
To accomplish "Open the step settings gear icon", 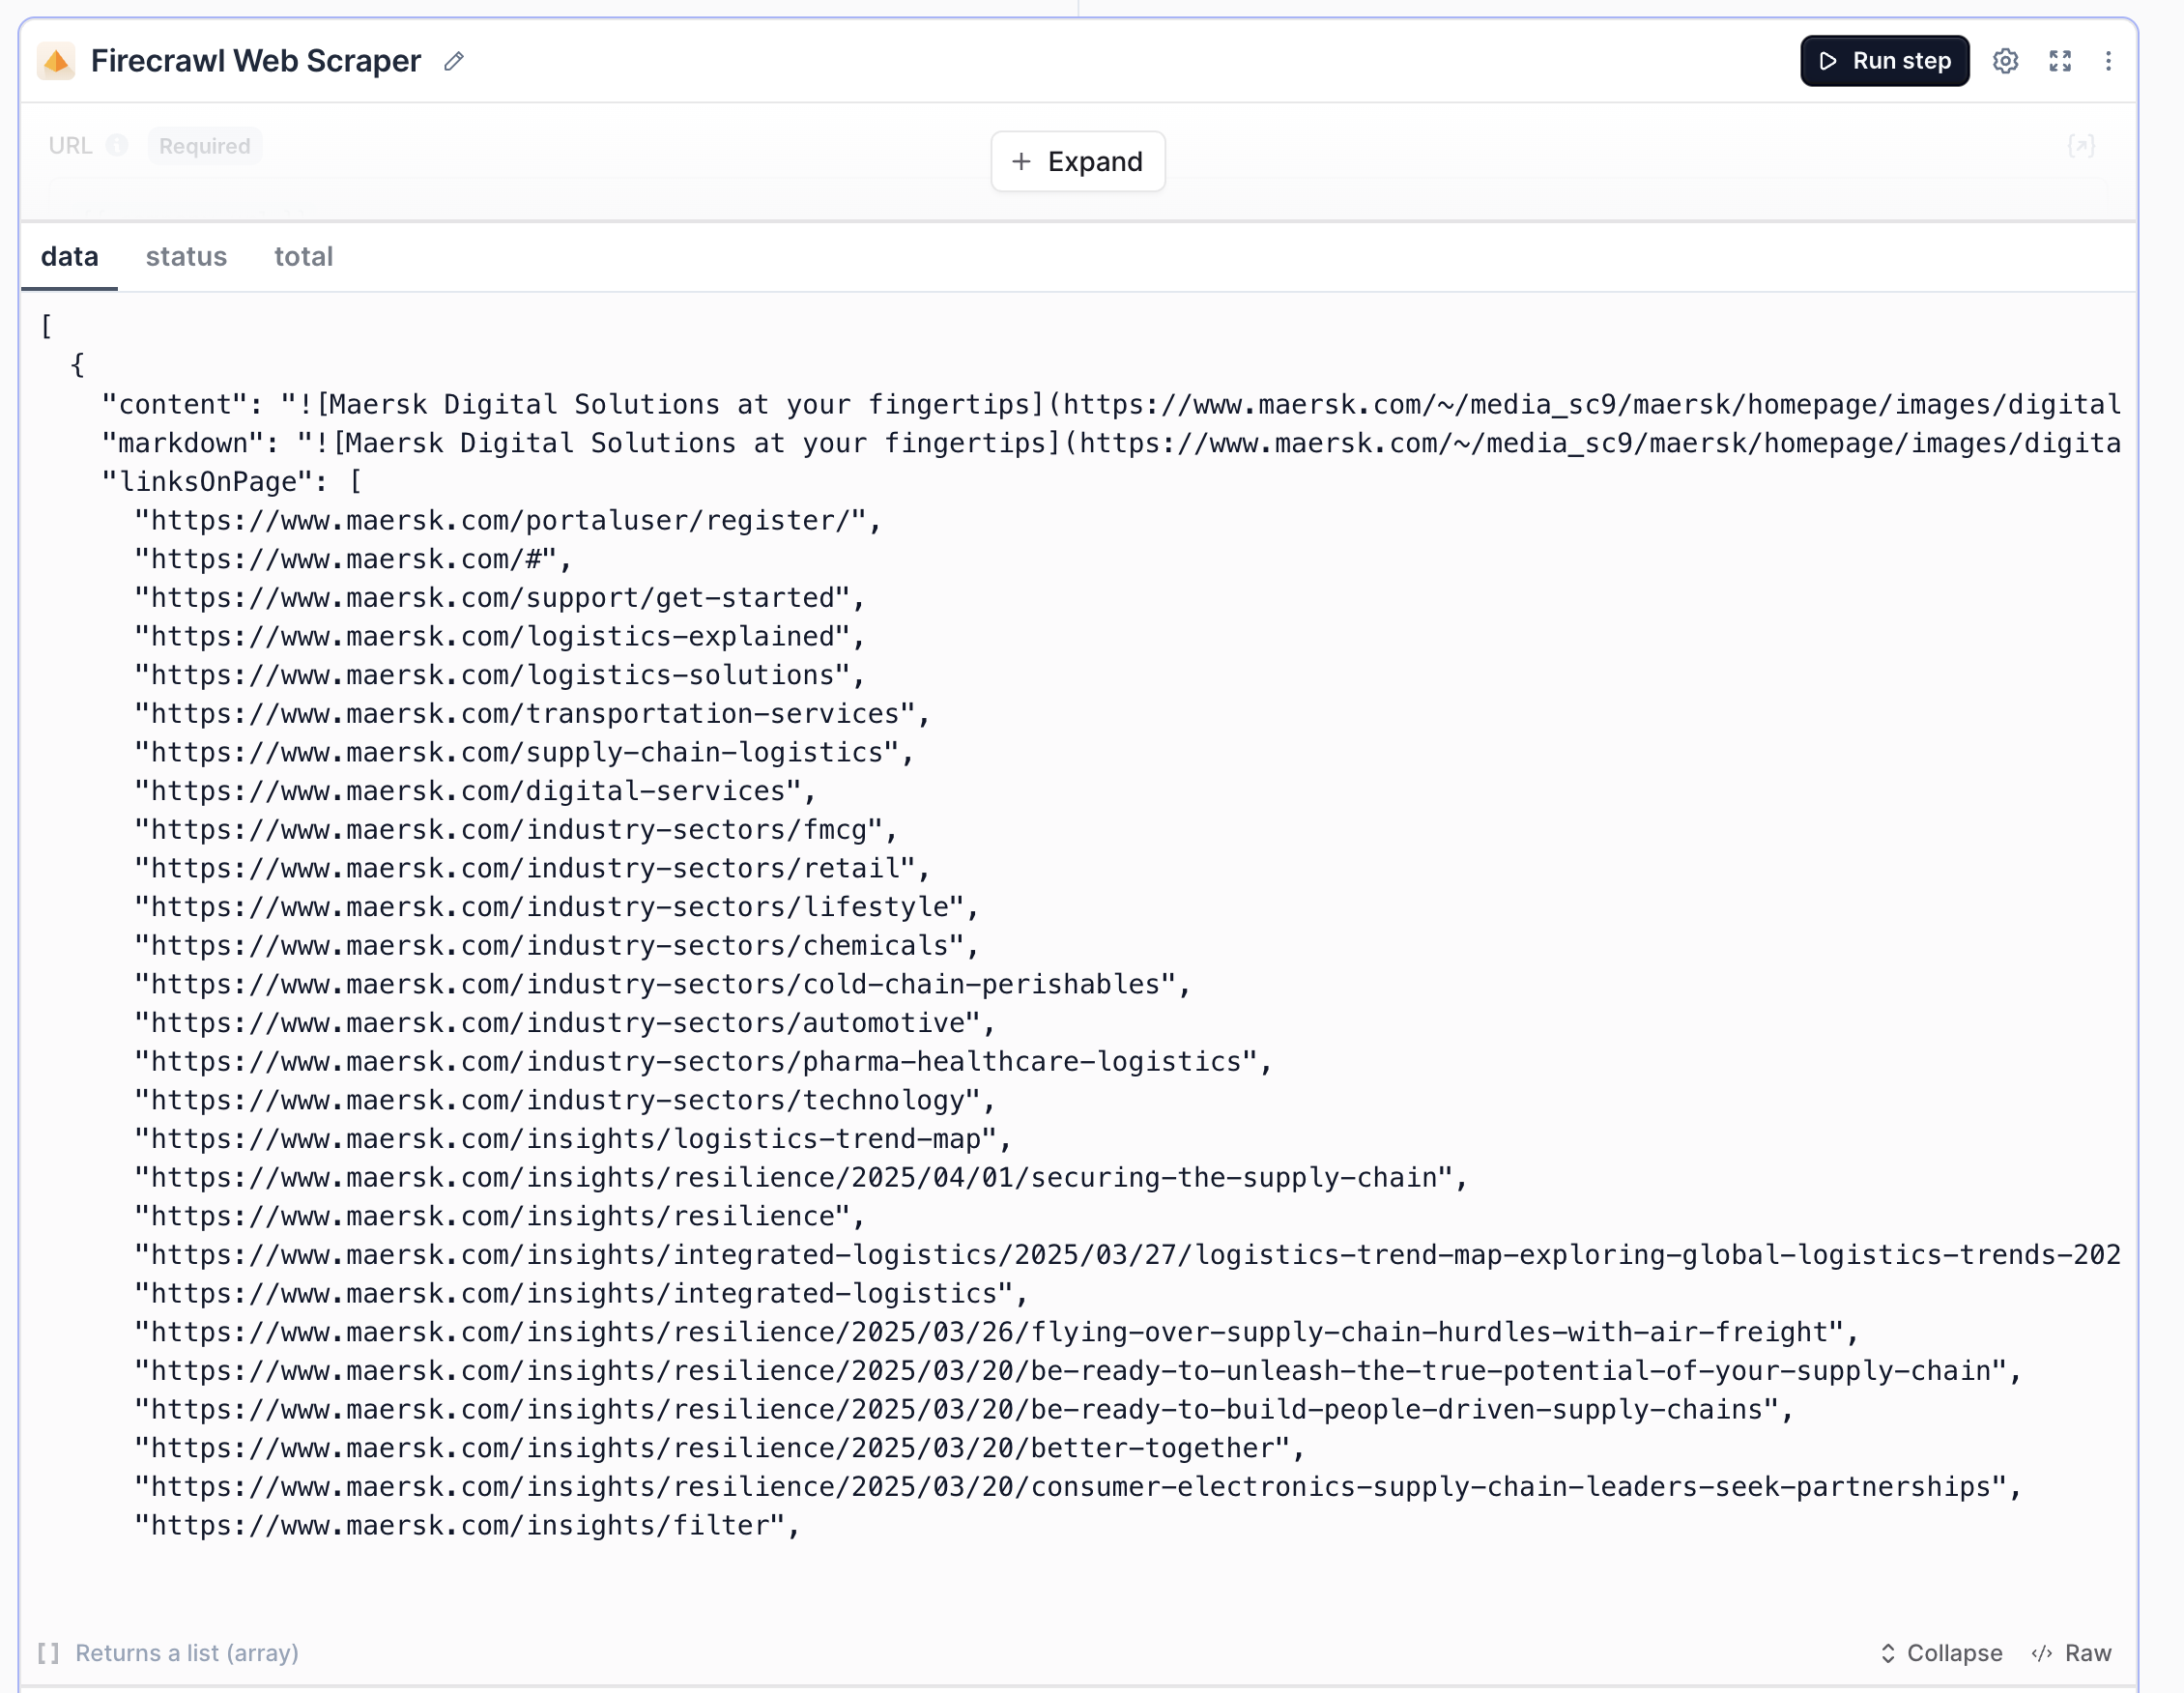I will (x=2005, y=61).
